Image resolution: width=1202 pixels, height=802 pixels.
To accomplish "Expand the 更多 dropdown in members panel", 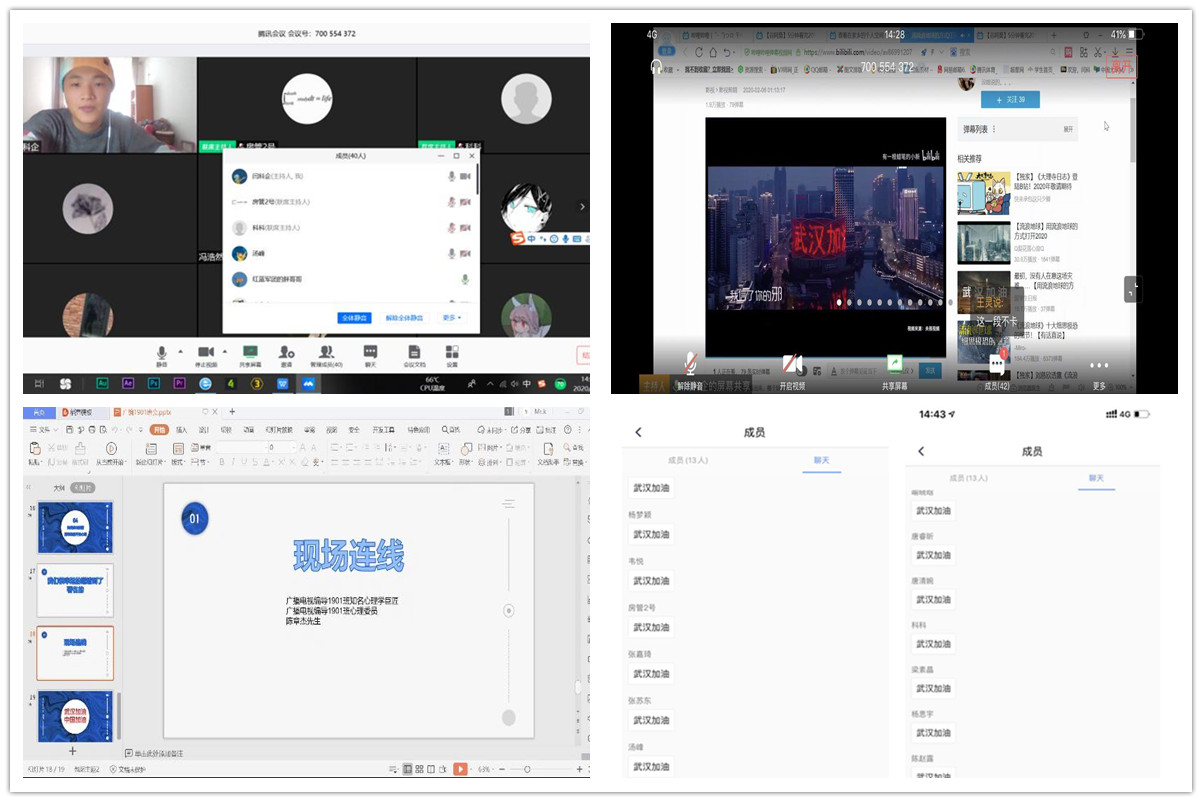I will point(451,318).
